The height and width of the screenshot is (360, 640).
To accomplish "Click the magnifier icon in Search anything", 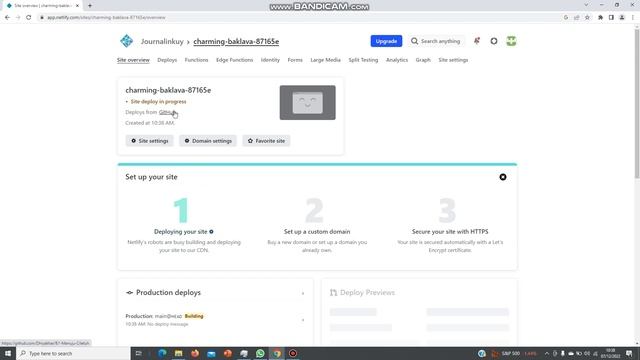I will (x=414, y=41).
